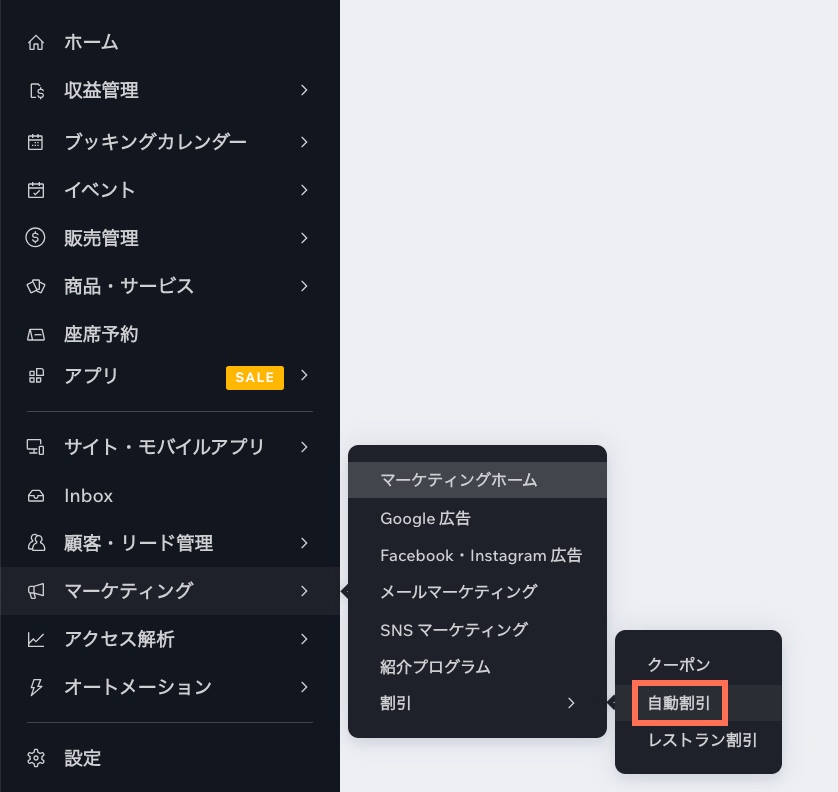Select 自動割引 in the discount submenu
Screen dimensions: 838x792
pos(679,703)
